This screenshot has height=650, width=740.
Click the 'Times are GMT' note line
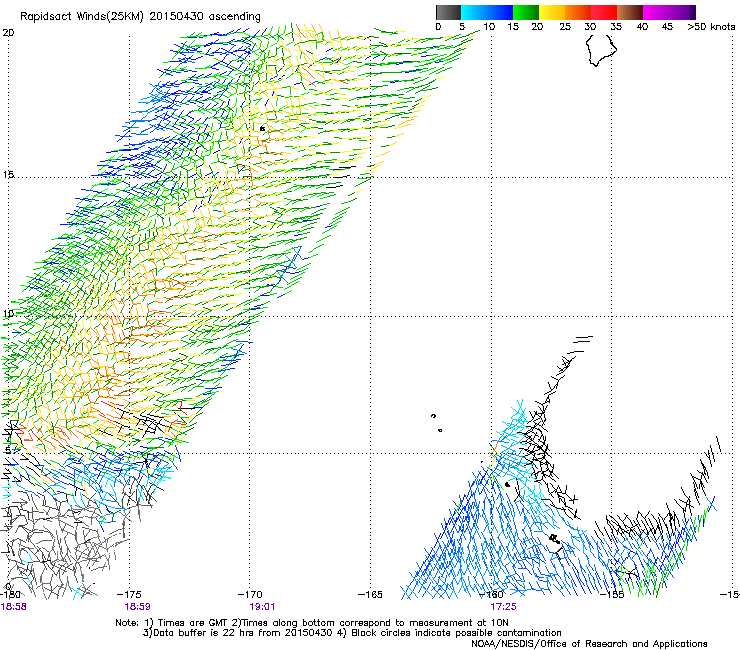pos(312,623)
